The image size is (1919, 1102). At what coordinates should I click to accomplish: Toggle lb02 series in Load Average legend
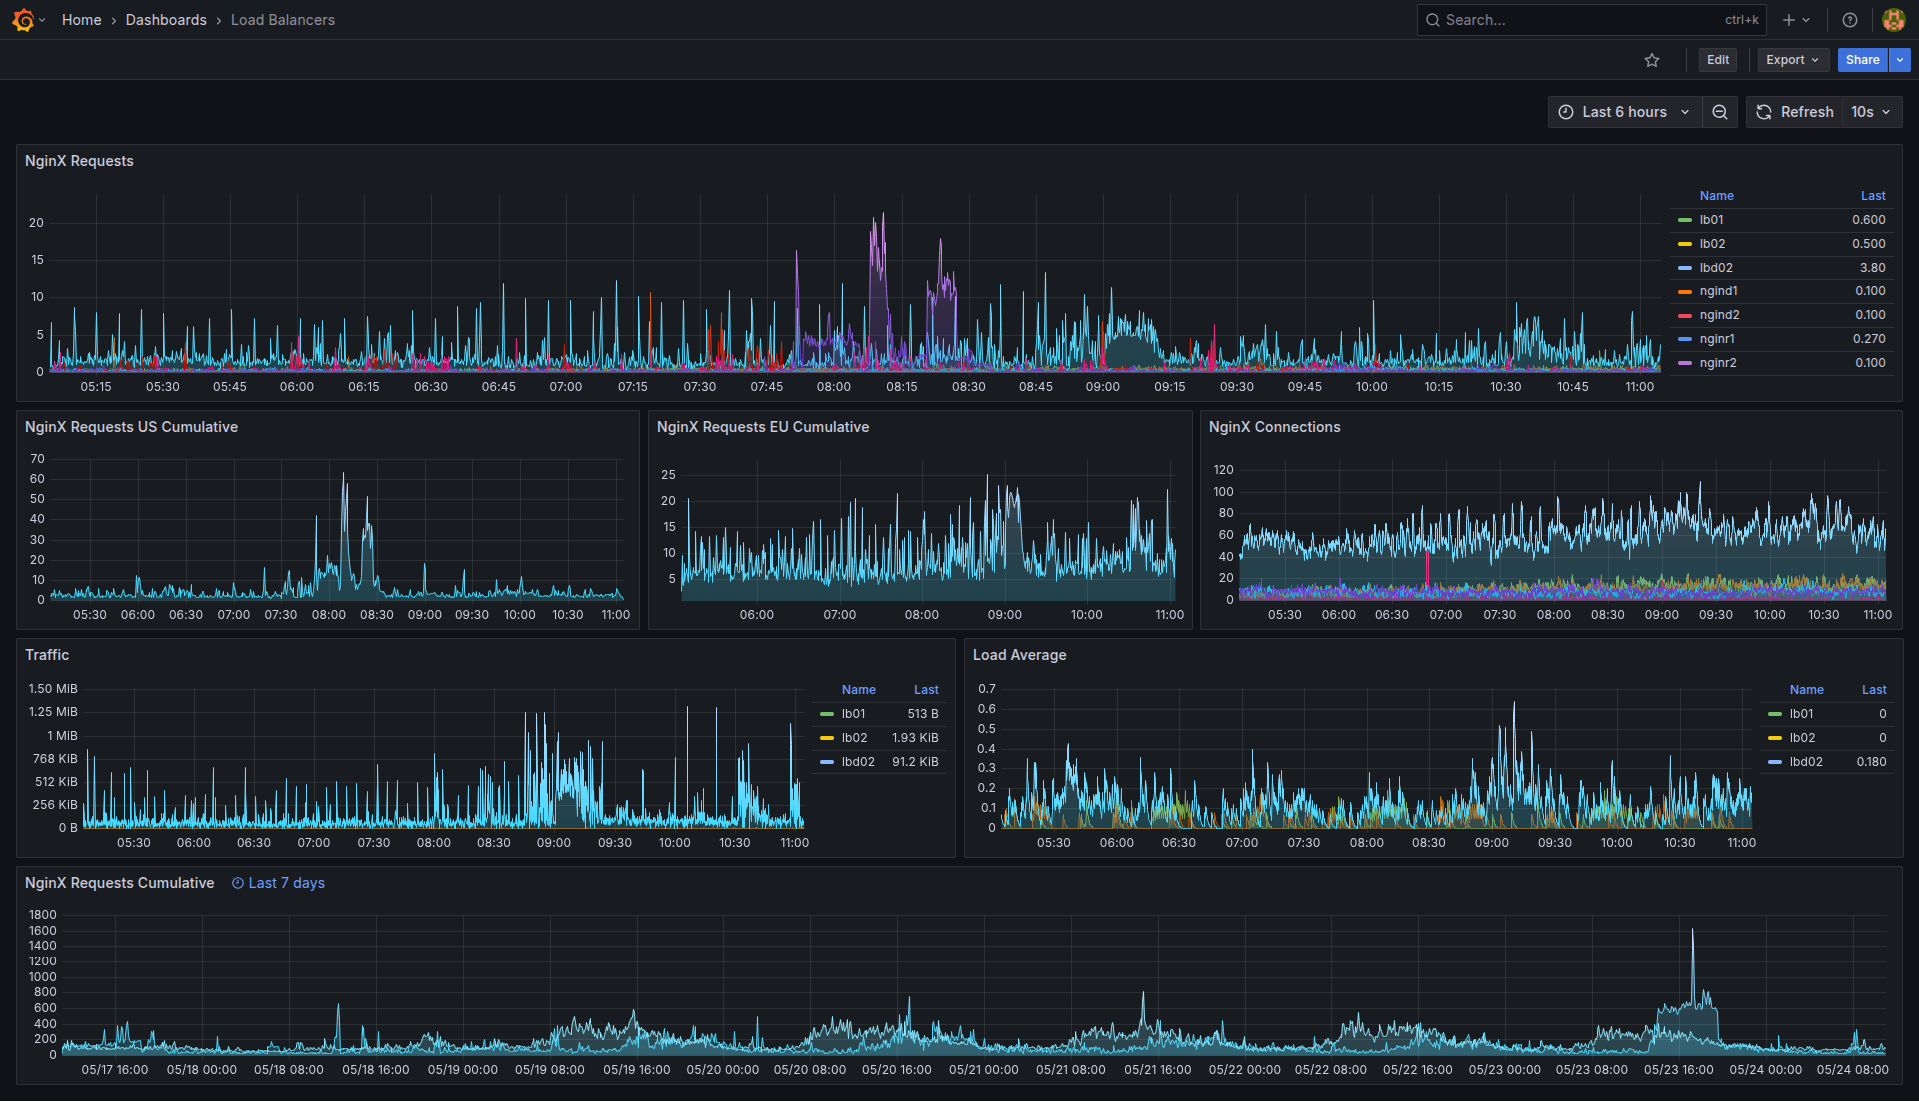pyautogui.click(x=1802, y=738)
